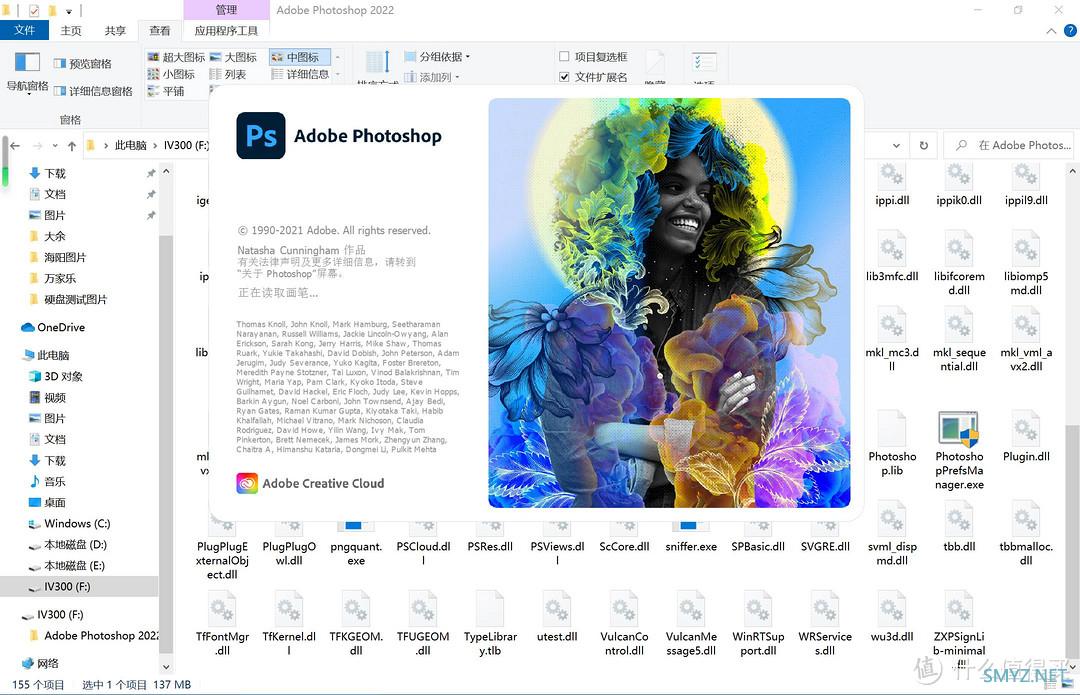Image resolution: width=1080 pixels, height=695 pixels.
Task: Select the WinRTSupport.dll file icon
Action: click(x=758, y=609)
